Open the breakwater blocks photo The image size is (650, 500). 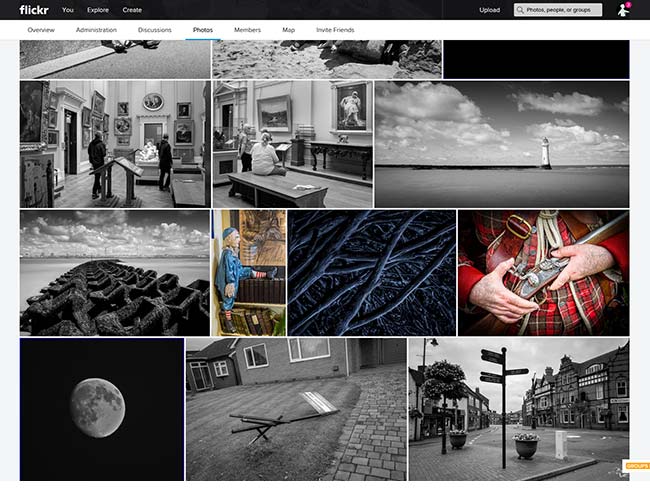tap(115, 273)
